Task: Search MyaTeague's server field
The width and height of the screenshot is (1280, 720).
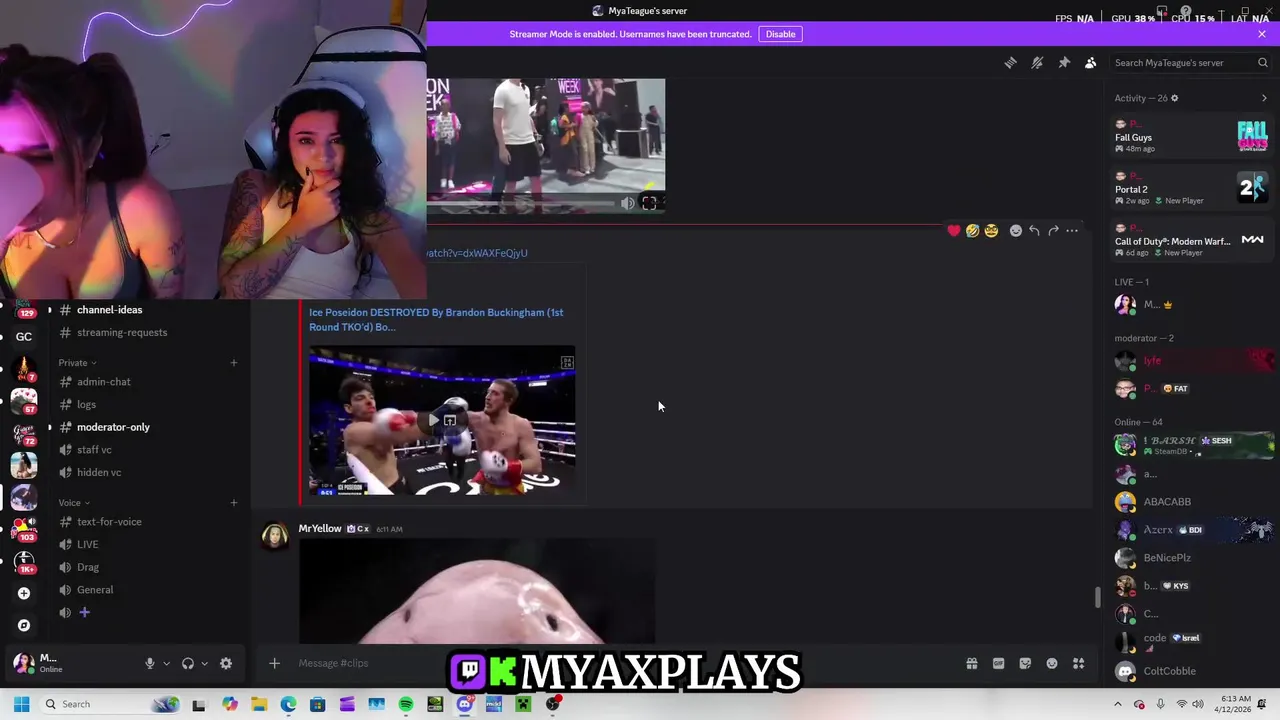Action: pos(1190,62)
